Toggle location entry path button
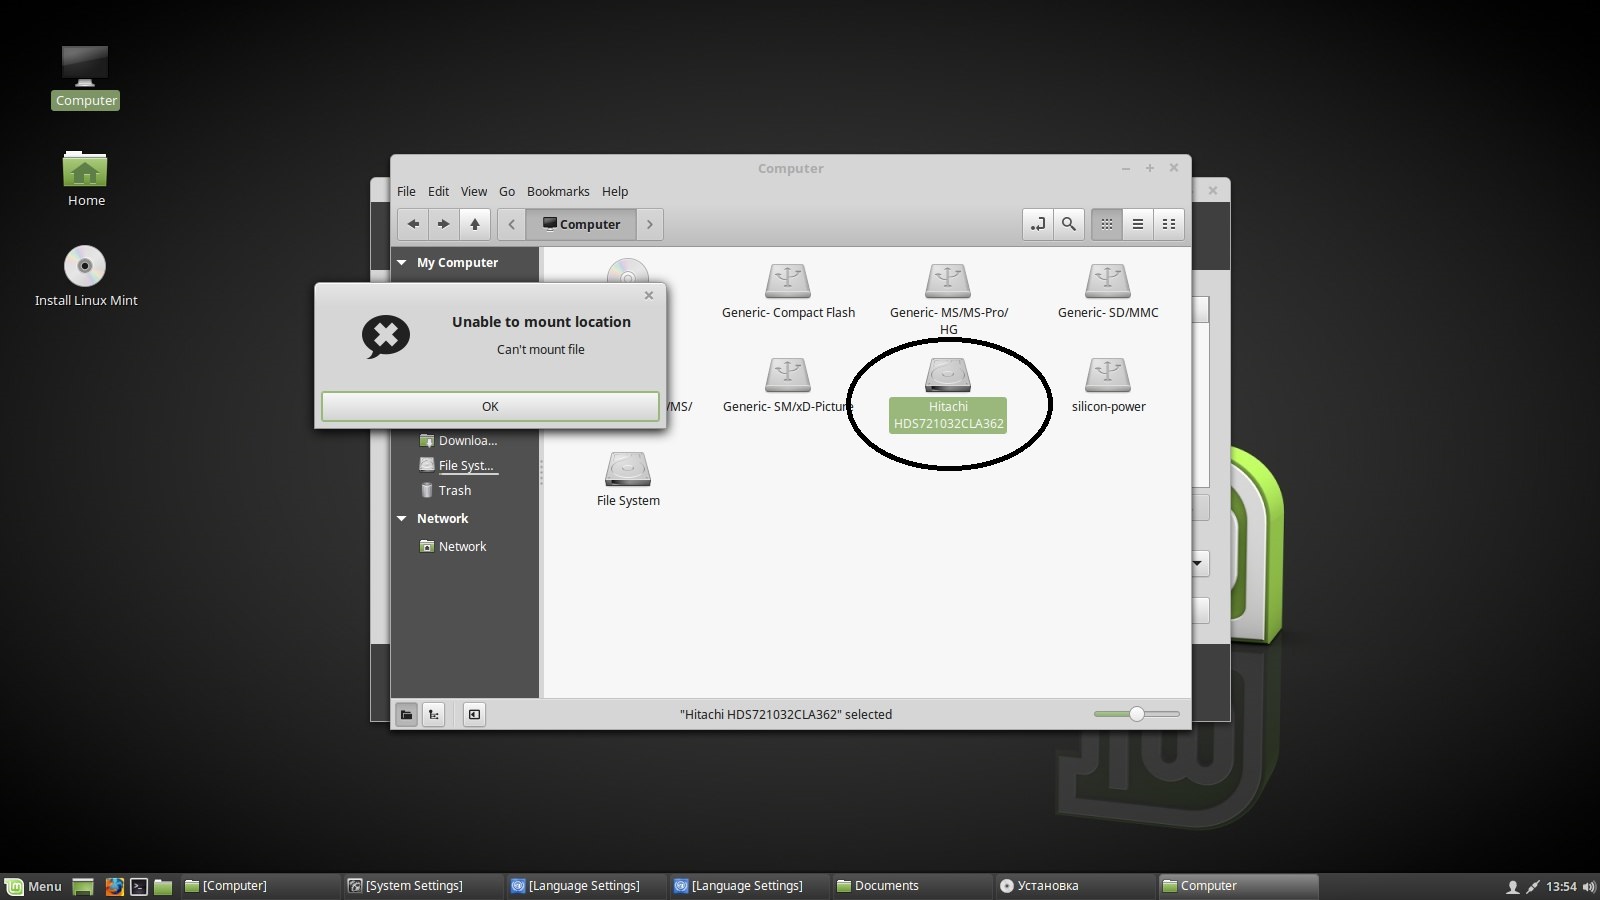Screen dimensions: 1600x900 coord(1038,224)
